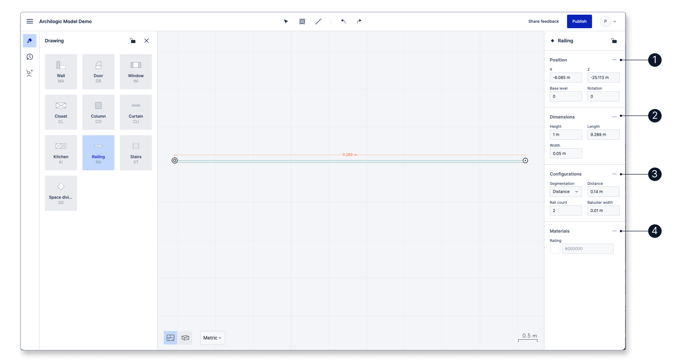This screenshot has width=688, height=362.
Task: Select the Stairs drawing tool
Action: (136, 153)
